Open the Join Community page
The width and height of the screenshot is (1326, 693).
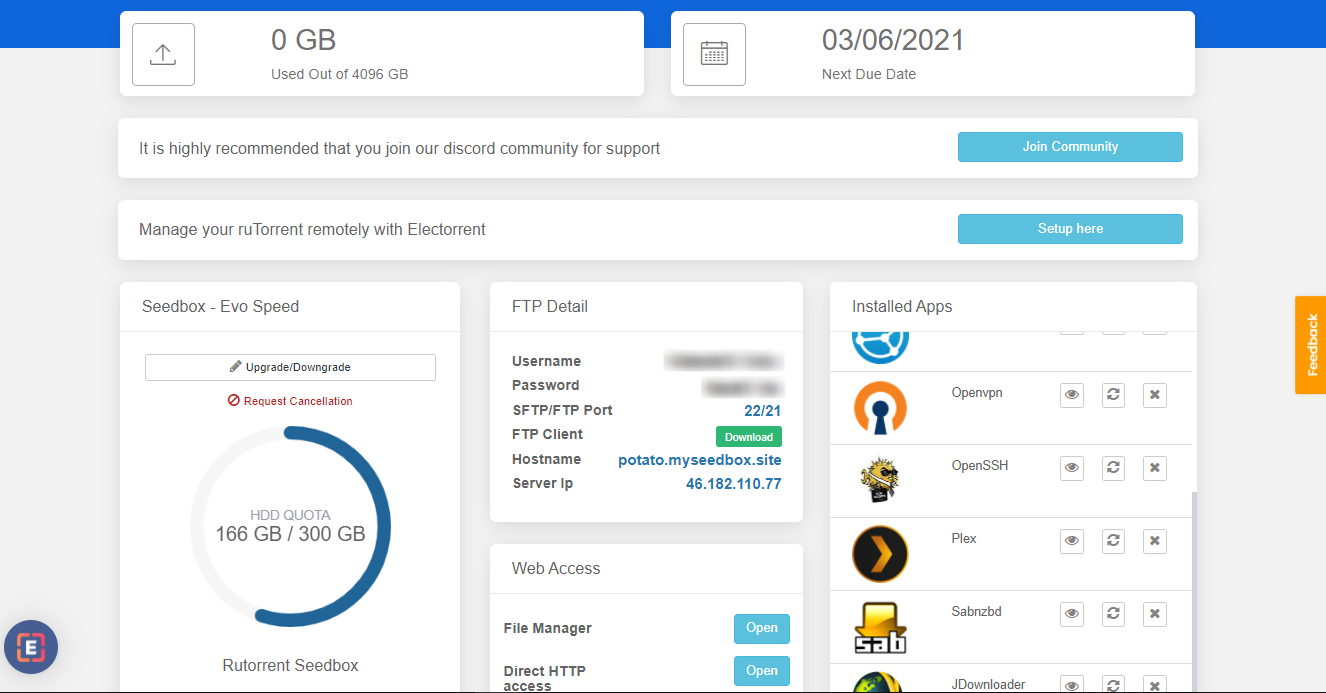(x=1070, y=146)
